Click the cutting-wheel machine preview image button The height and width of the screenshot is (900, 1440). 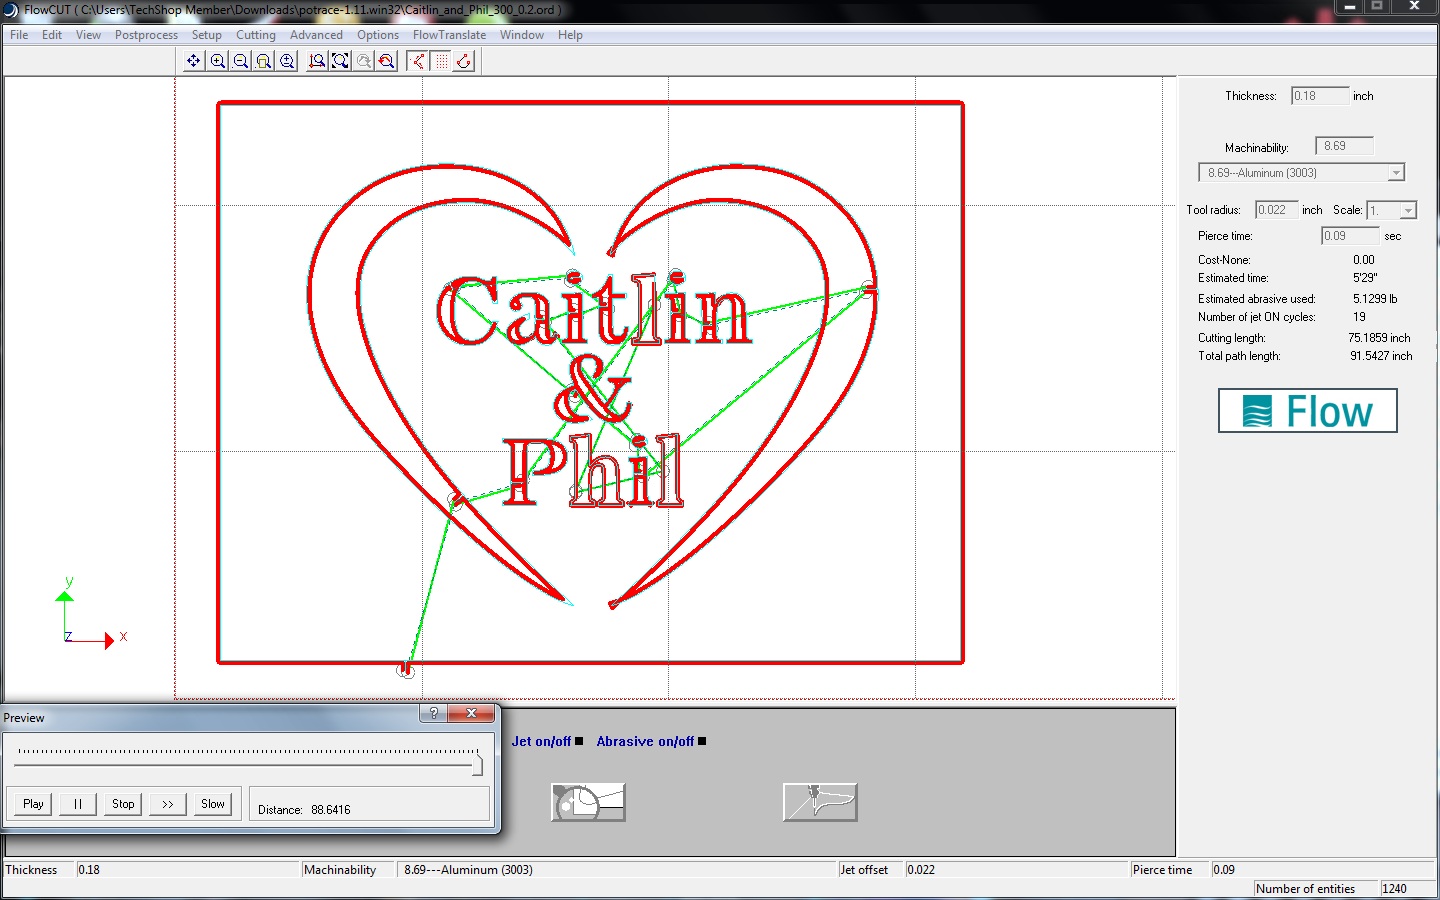click(x=588, y=802)
